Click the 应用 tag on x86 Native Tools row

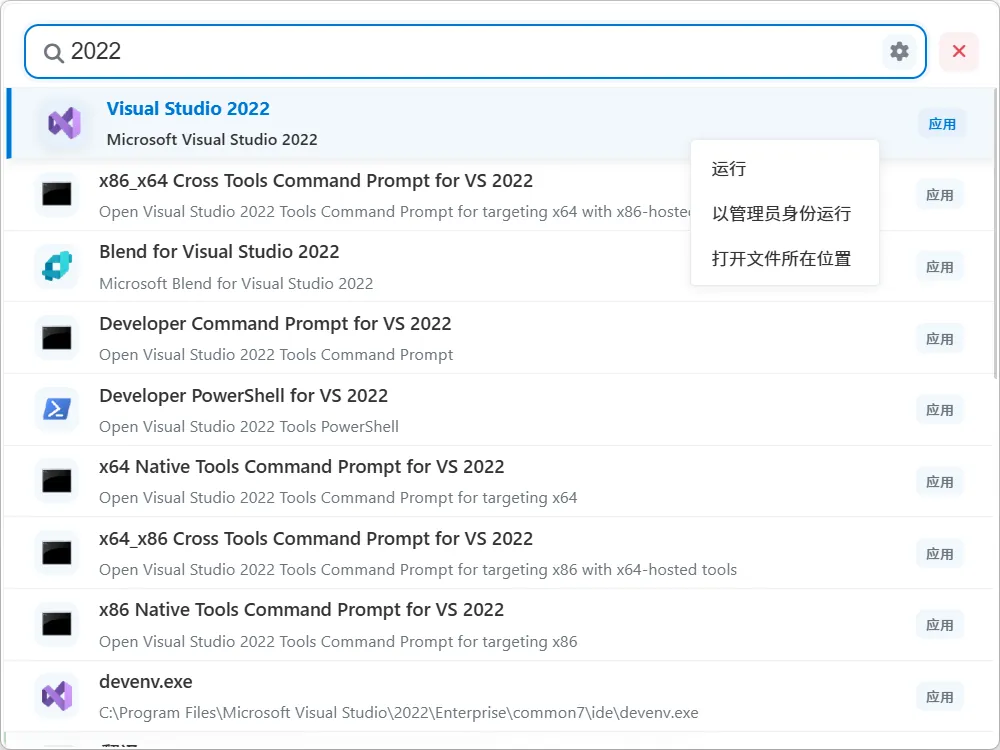coord(940,625)
